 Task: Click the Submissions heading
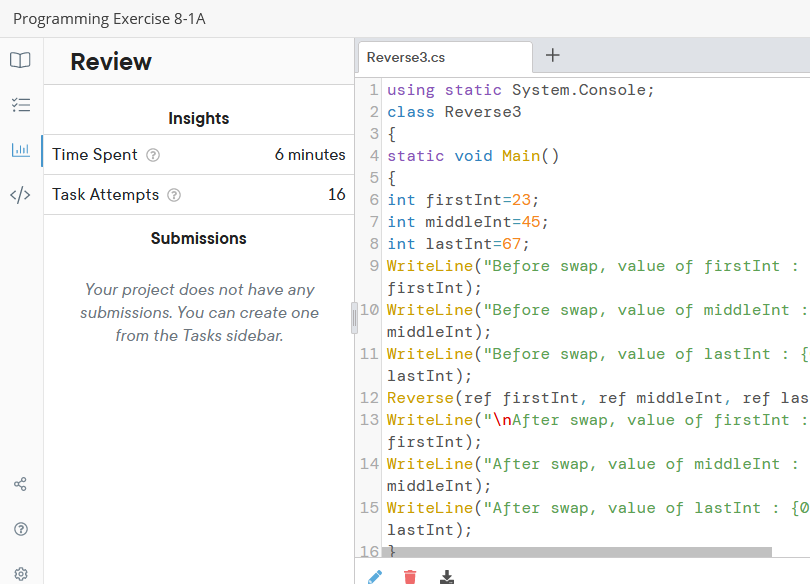point(199,239)
